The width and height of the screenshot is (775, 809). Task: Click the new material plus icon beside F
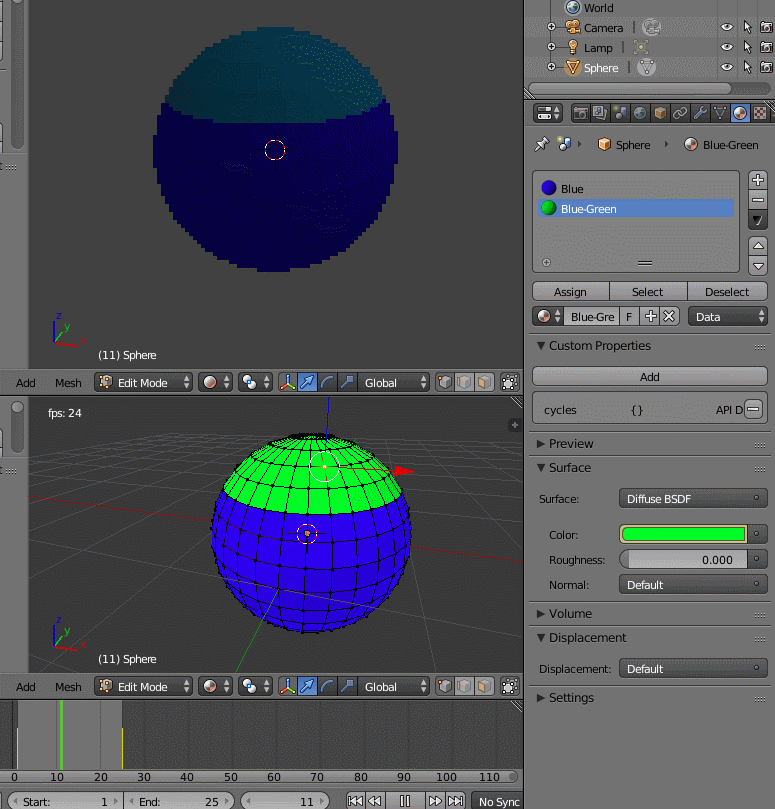point(650,316)
